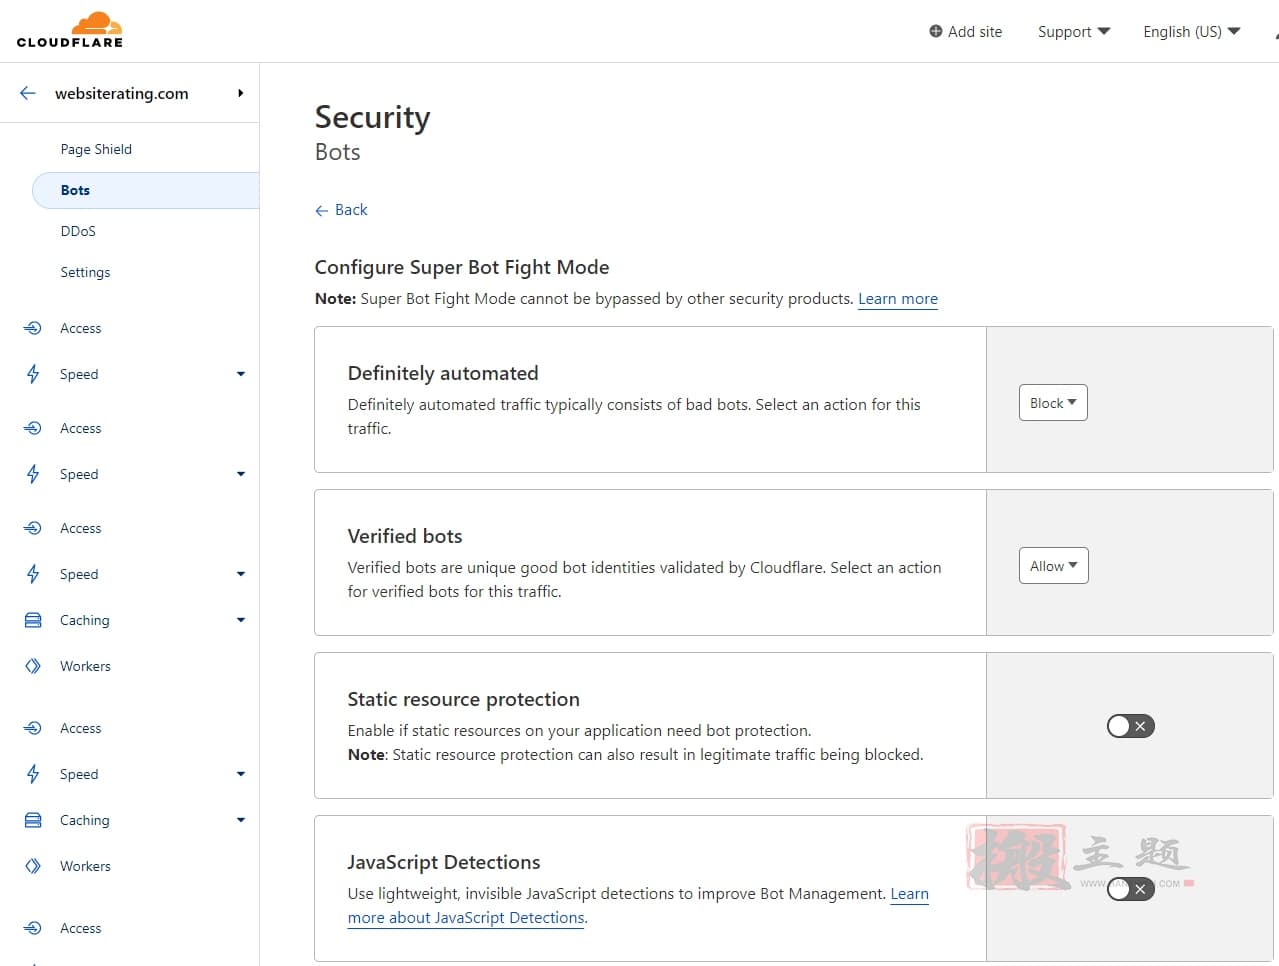Select the Bots sidebar item
Viewport: 1279px width, 966px height.
click(x=146, y=190)
